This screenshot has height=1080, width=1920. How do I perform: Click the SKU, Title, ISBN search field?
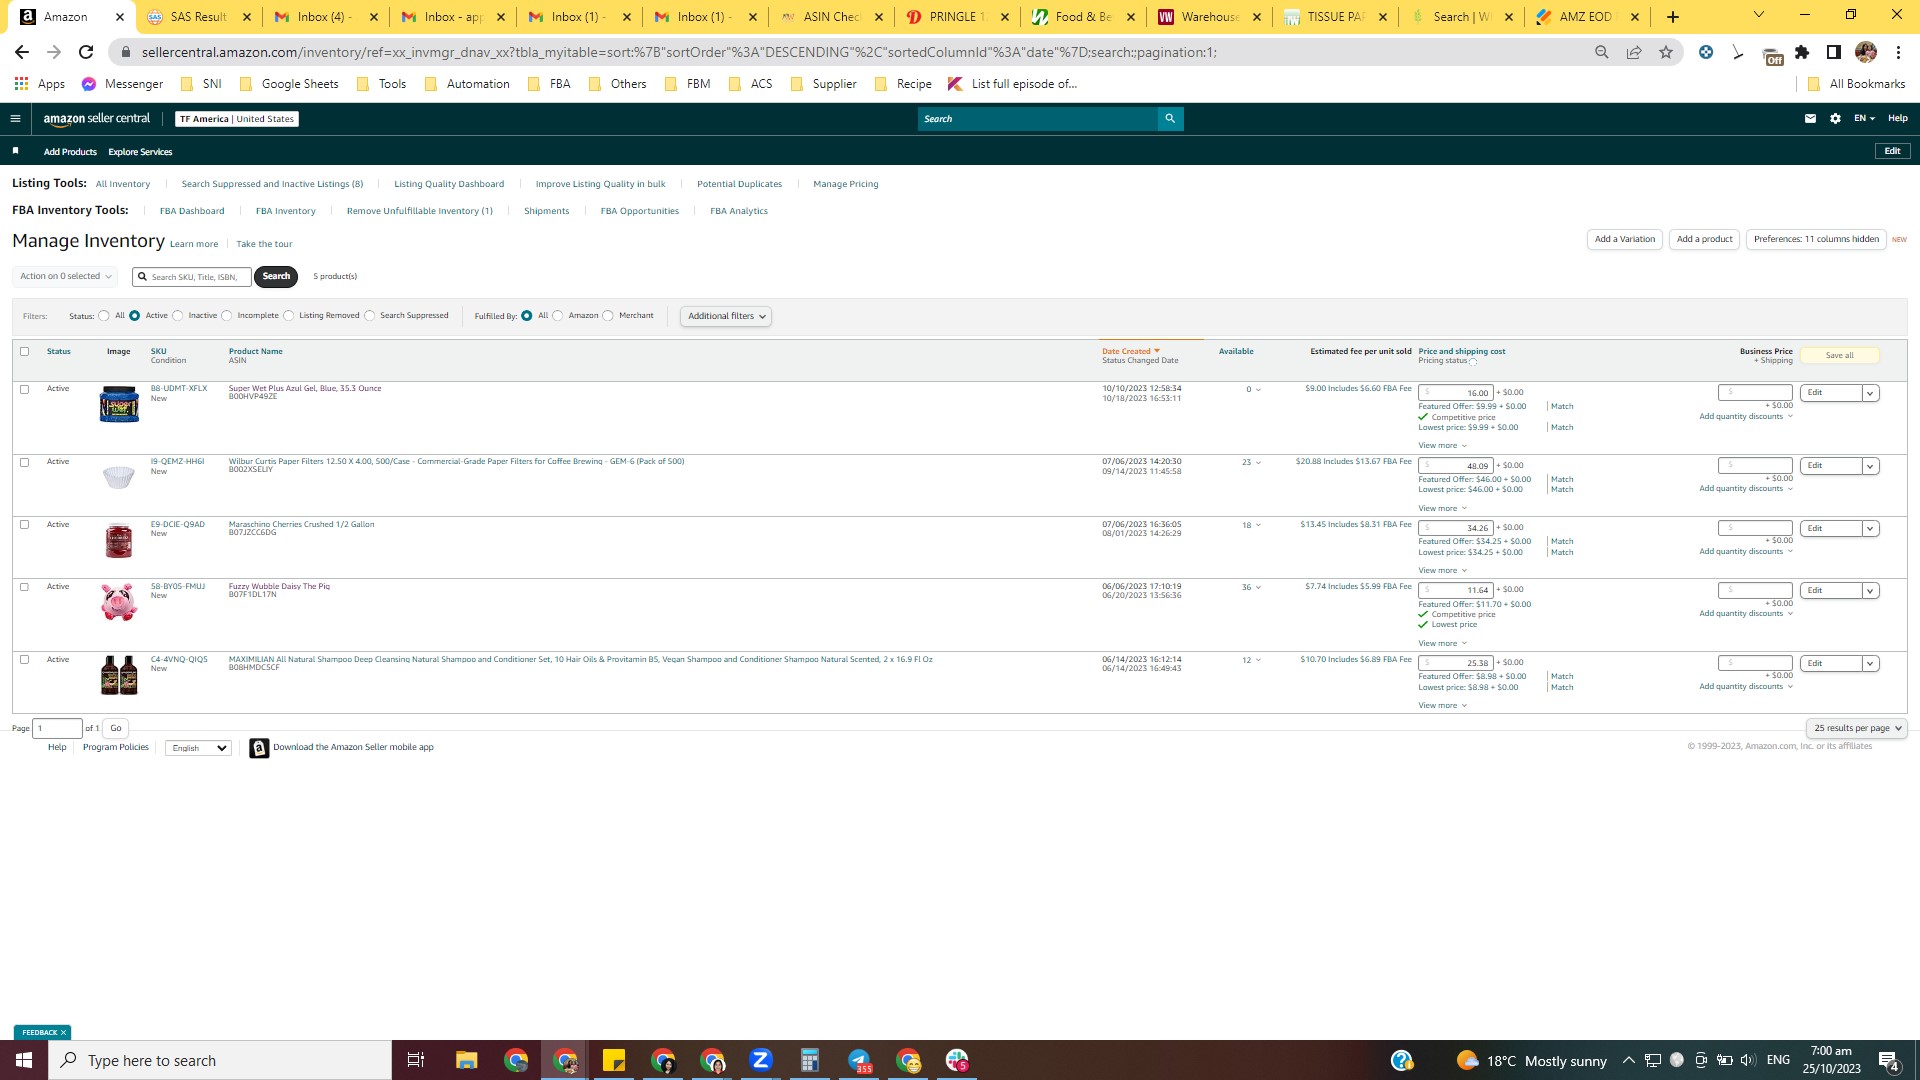point(192,277)
